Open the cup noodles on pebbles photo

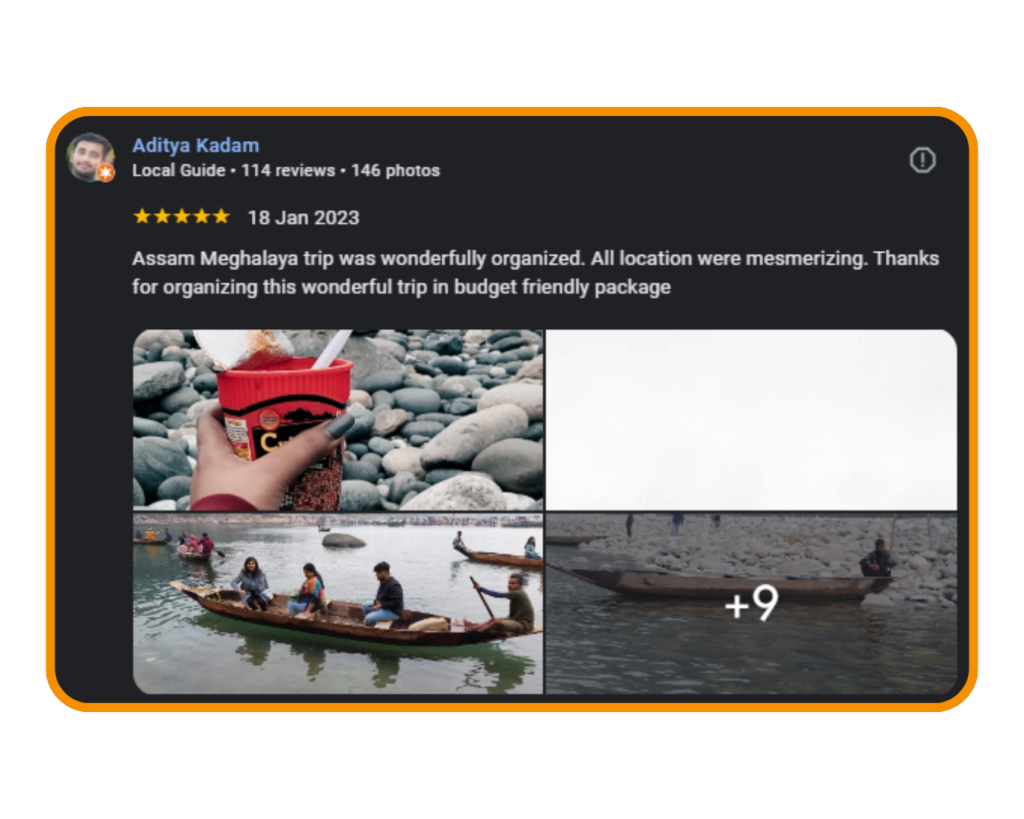click(338, 419)
